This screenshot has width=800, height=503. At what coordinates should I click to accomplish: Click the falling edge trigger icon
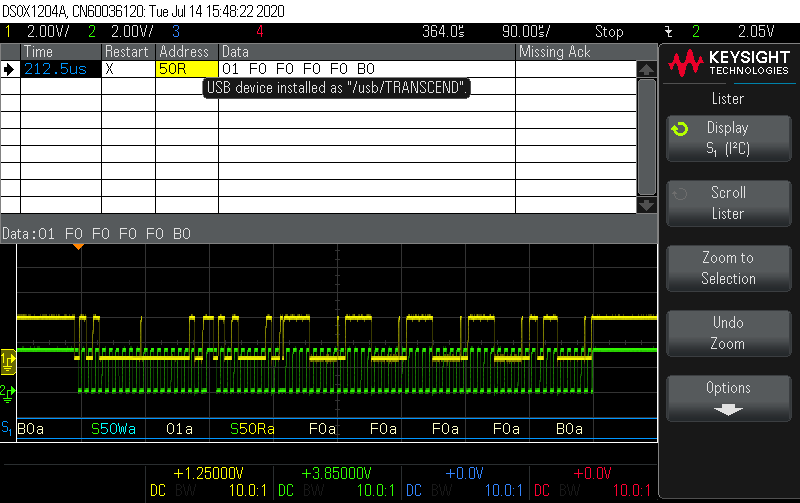pyautogui.click(x=668, y=32)
